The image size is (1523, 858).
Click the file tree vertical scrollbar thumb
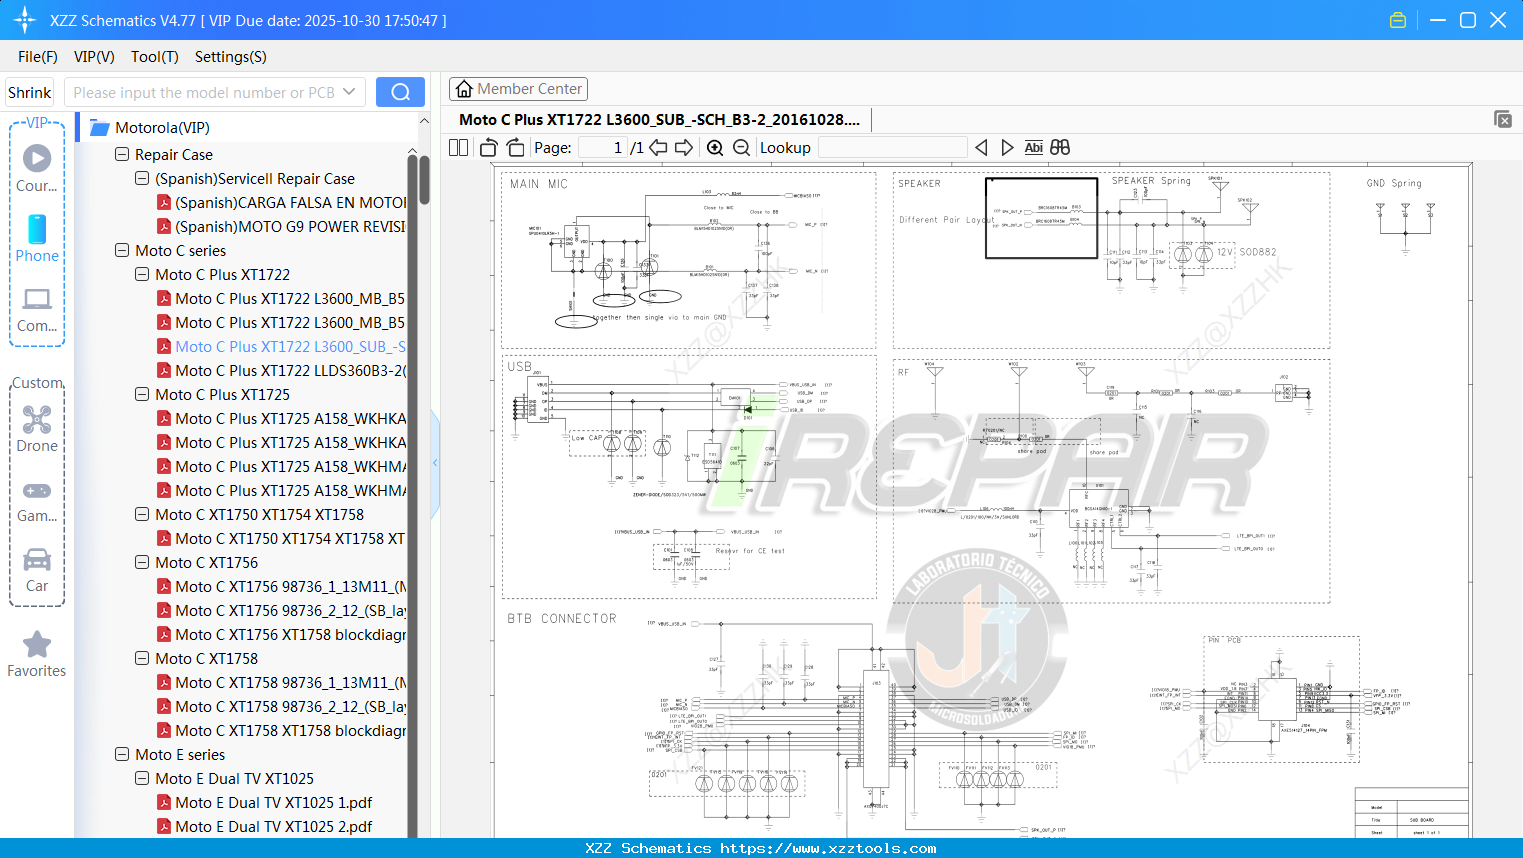point(424,180)
